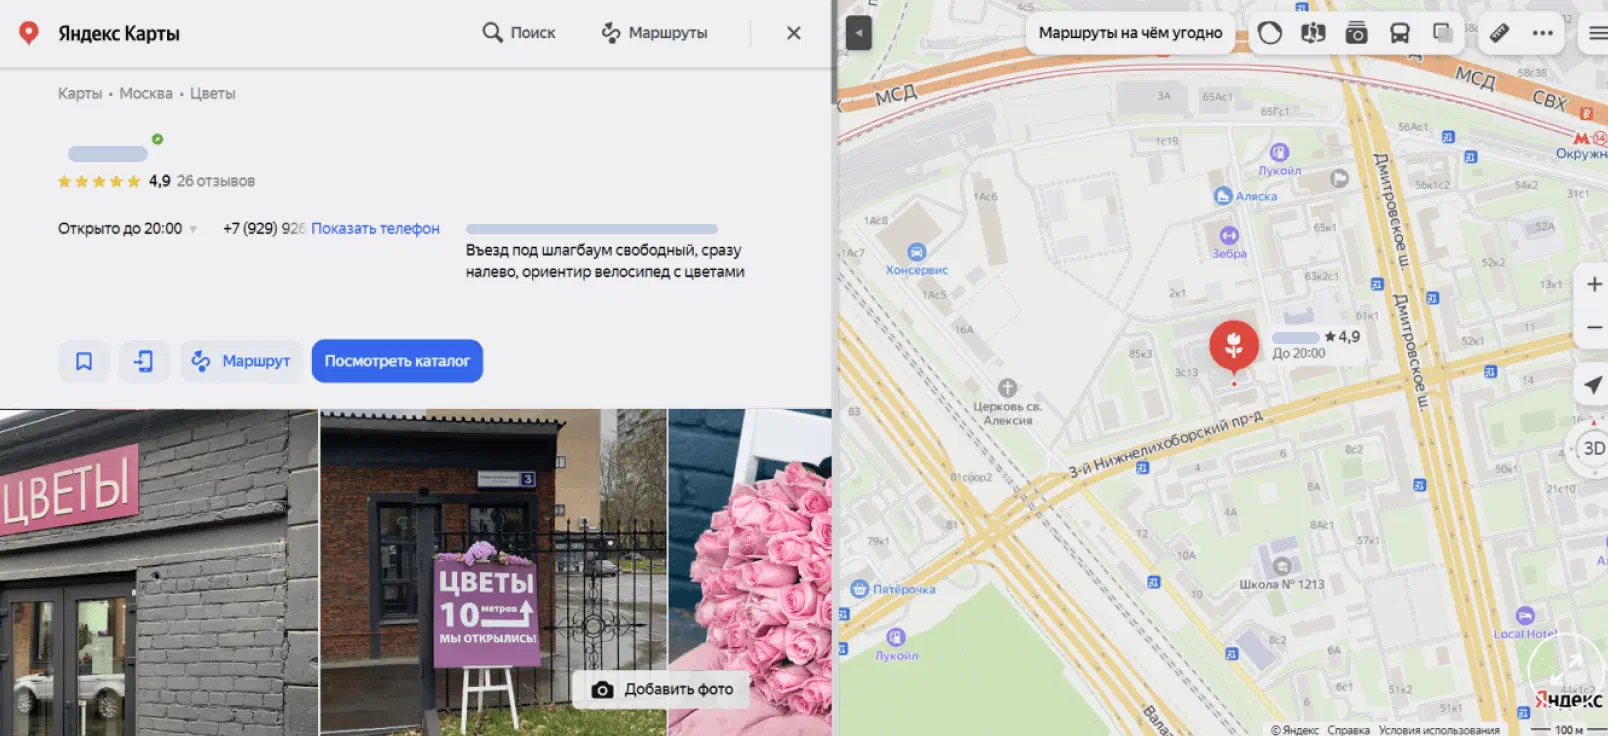1608x736 pixels.
Task: Select the Аляска map marker
Action: [x=1222, y=196]
